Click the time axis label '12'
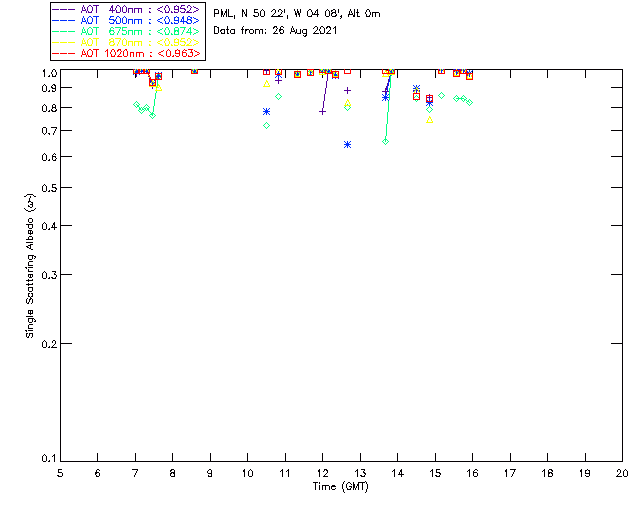 (x=322, y=473)
